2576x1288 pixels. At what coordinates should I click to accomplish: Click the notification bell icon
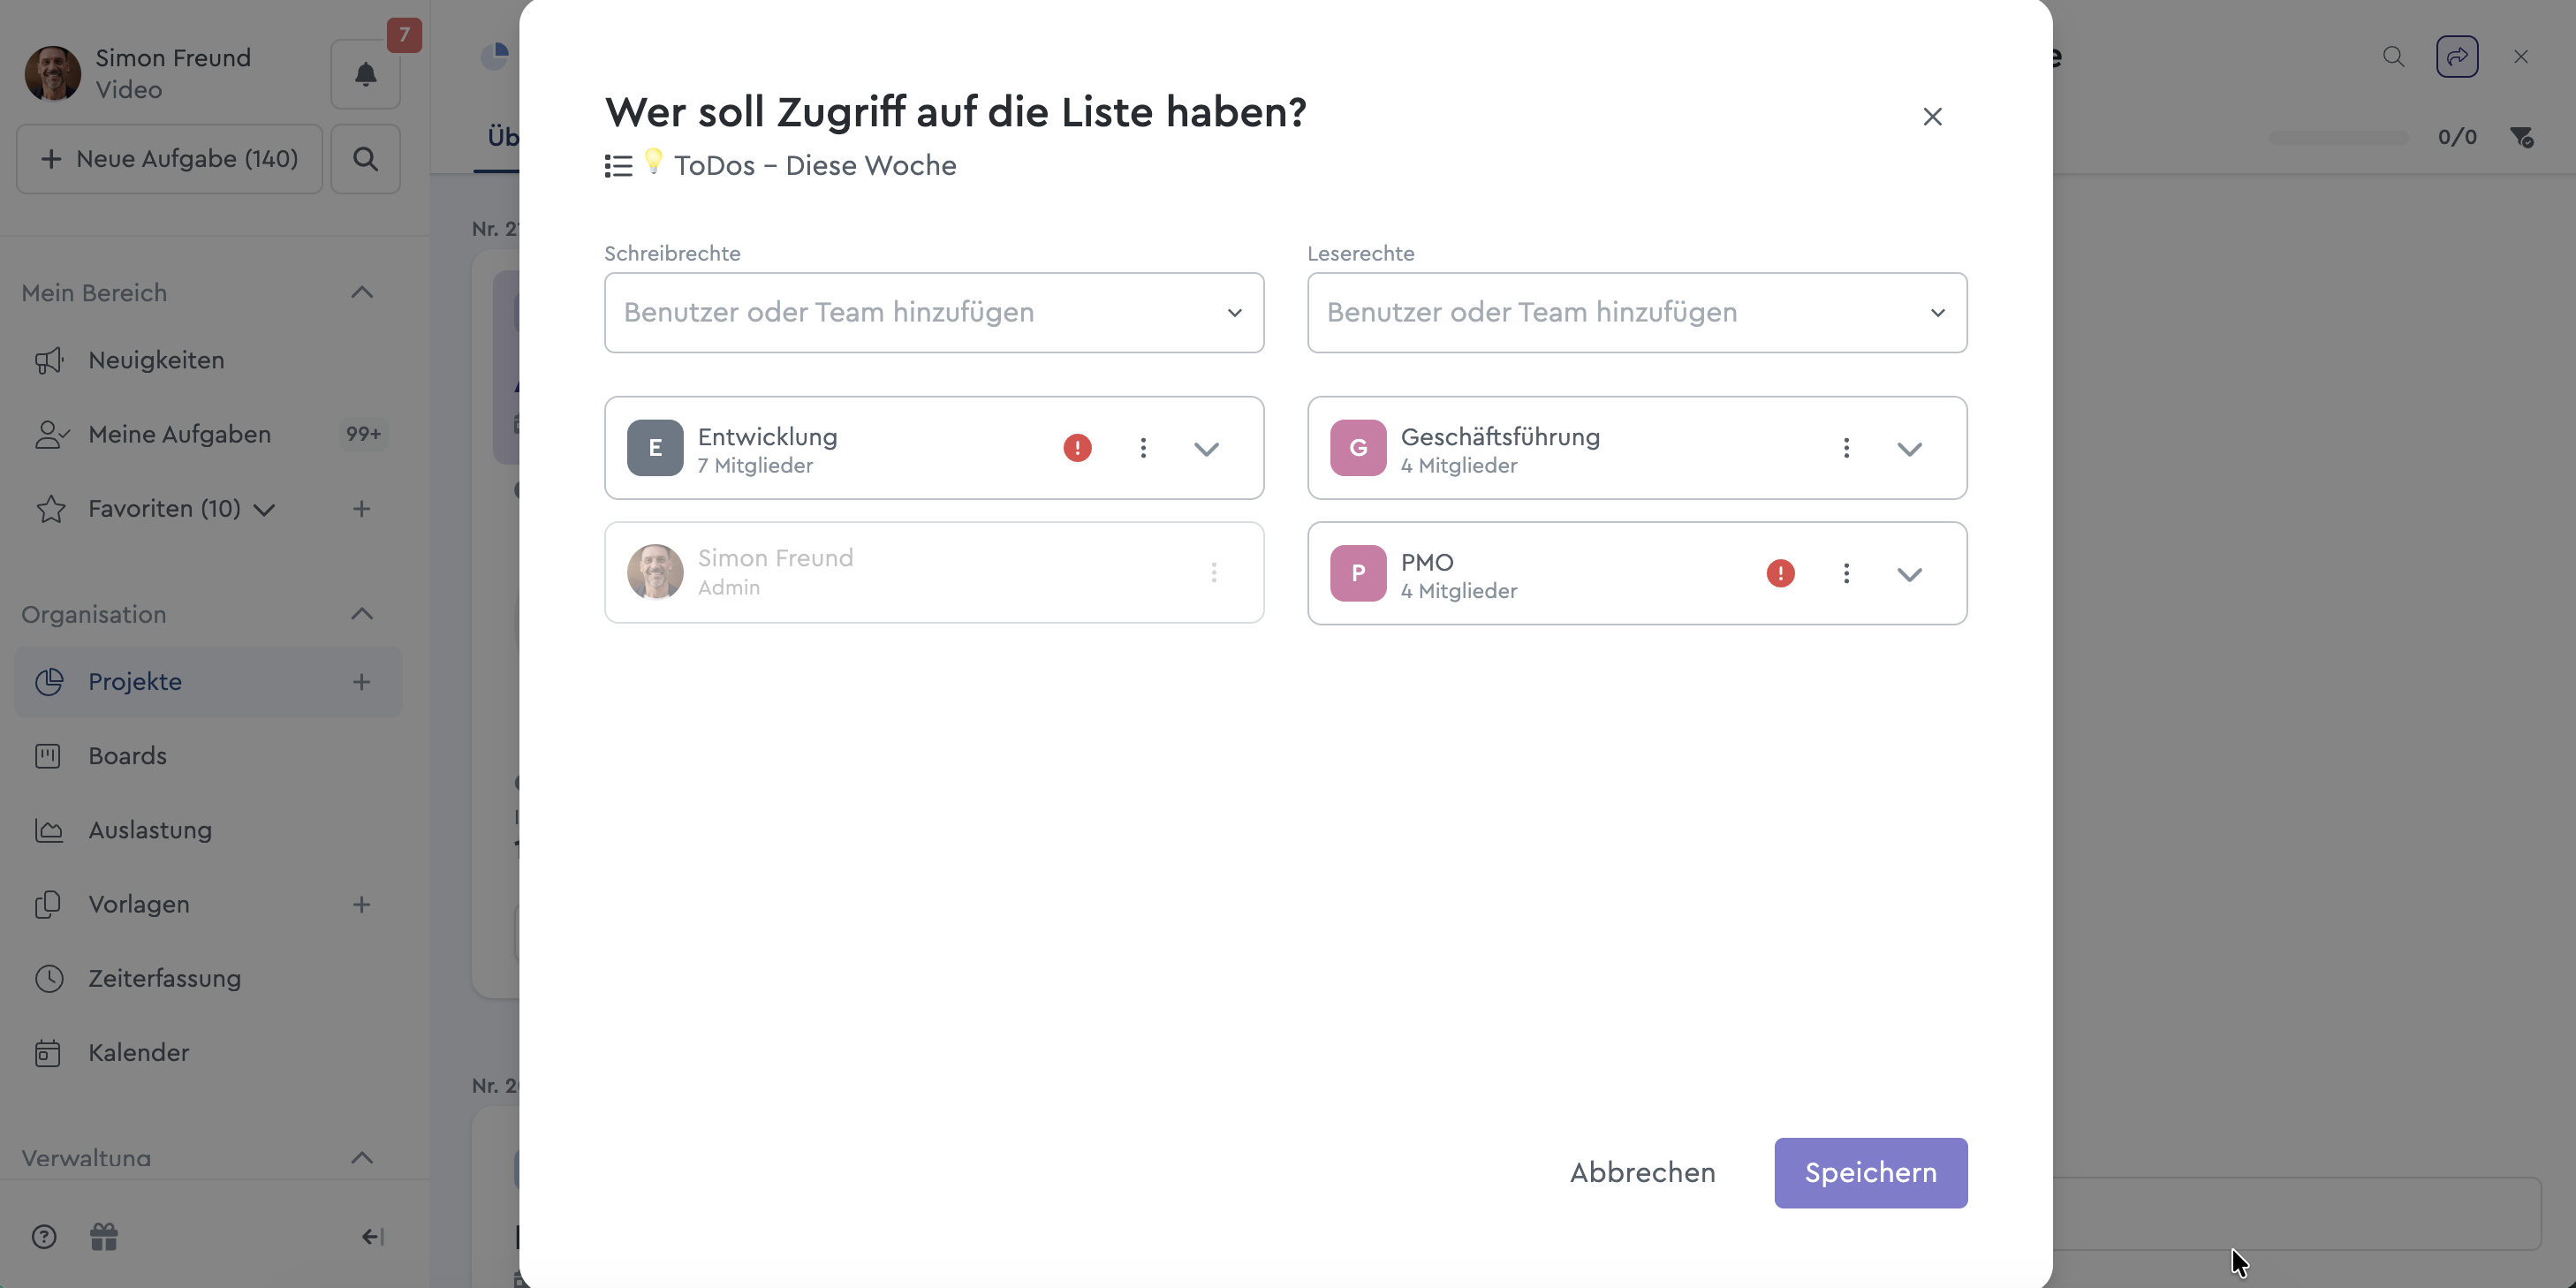coord(365,74)
